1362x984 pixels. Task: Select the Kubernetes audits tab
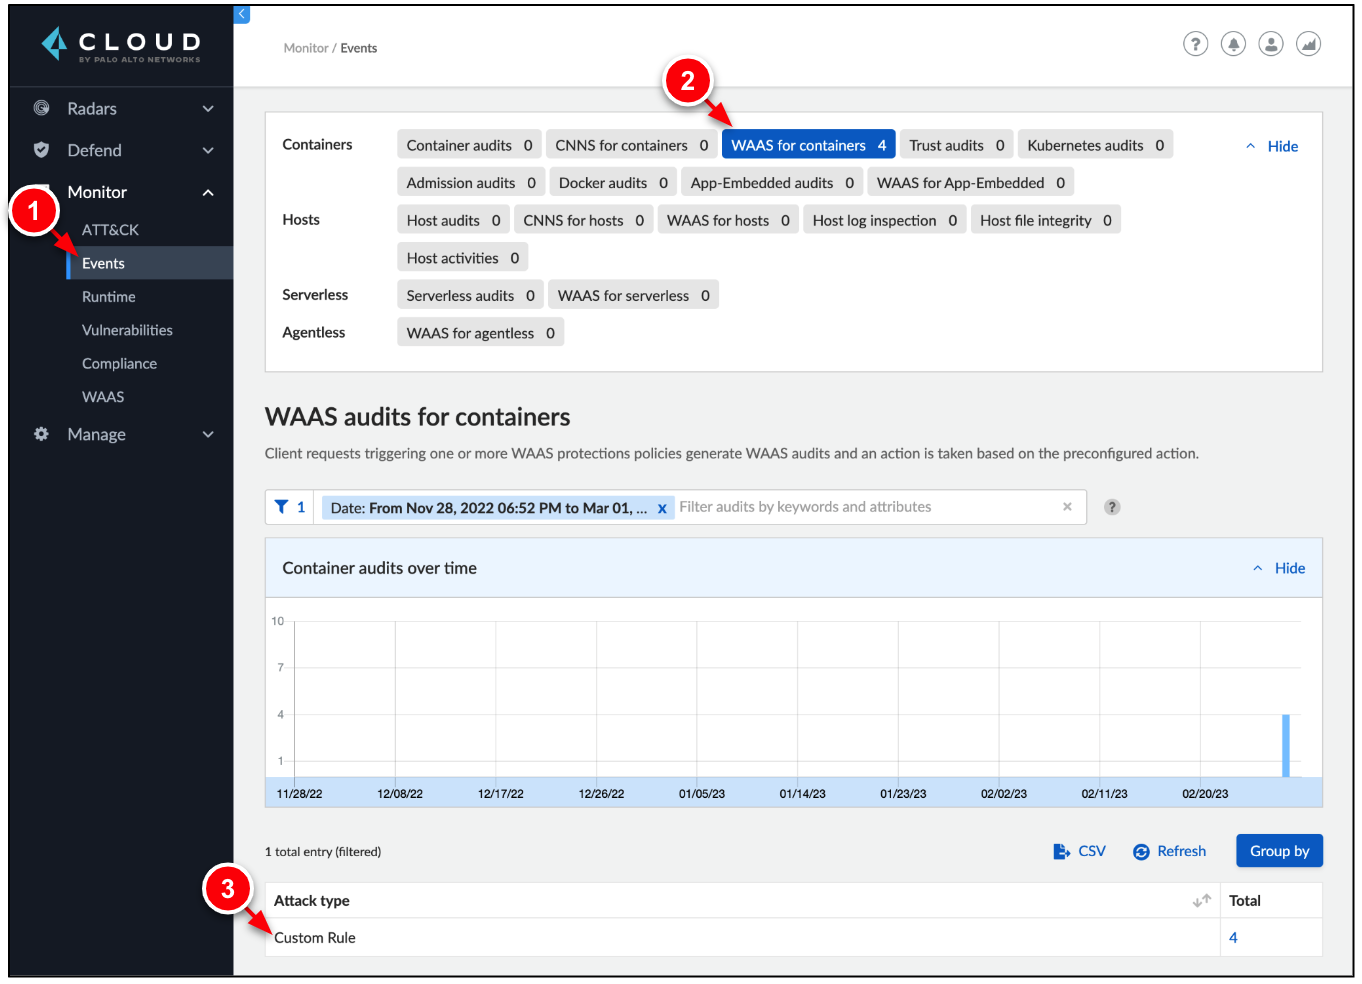pos(1095,145)
